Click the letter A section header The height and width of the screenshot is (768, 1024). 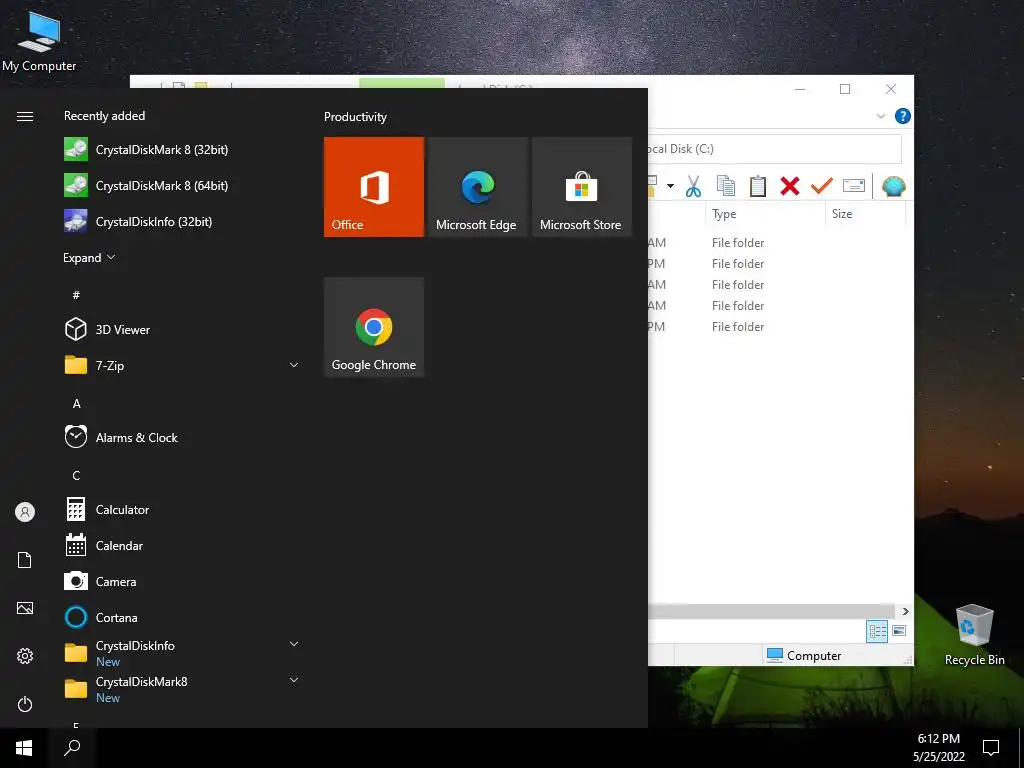[x=76, y=404]
